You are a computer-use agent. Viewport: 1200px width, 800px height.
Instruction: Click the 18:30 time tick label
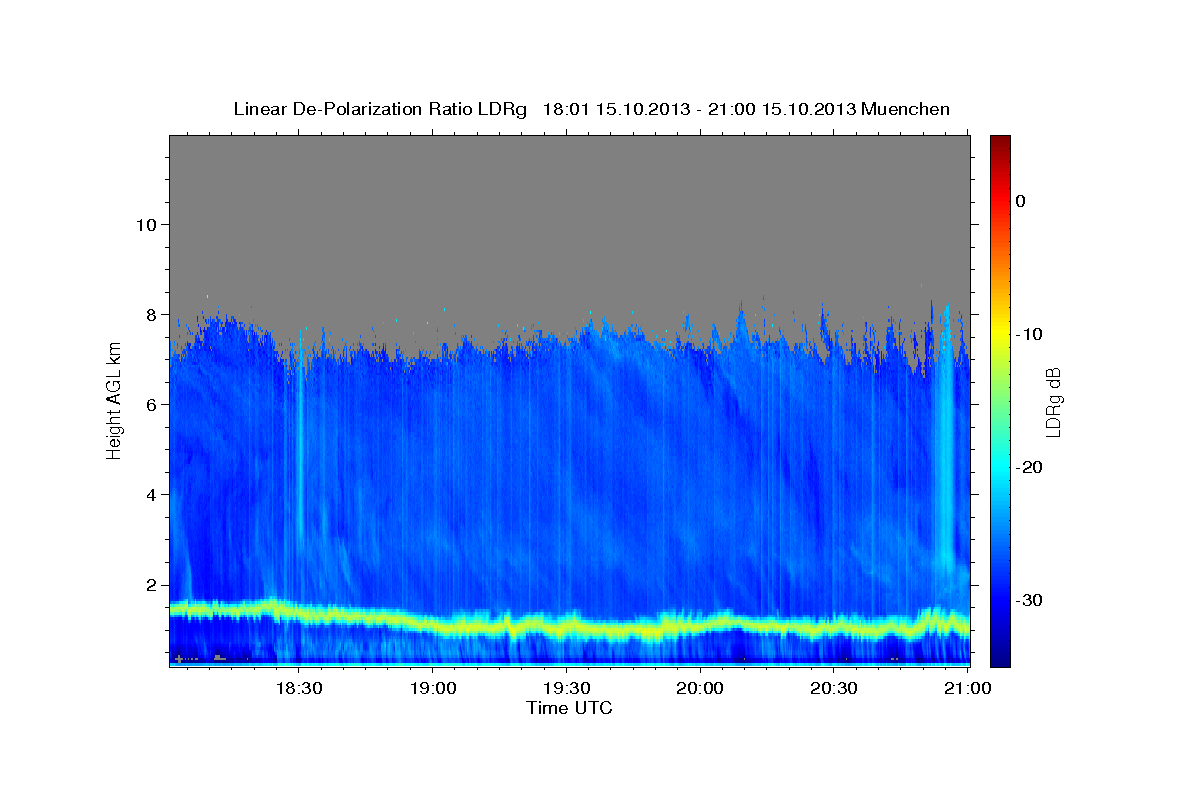(298, 689)
